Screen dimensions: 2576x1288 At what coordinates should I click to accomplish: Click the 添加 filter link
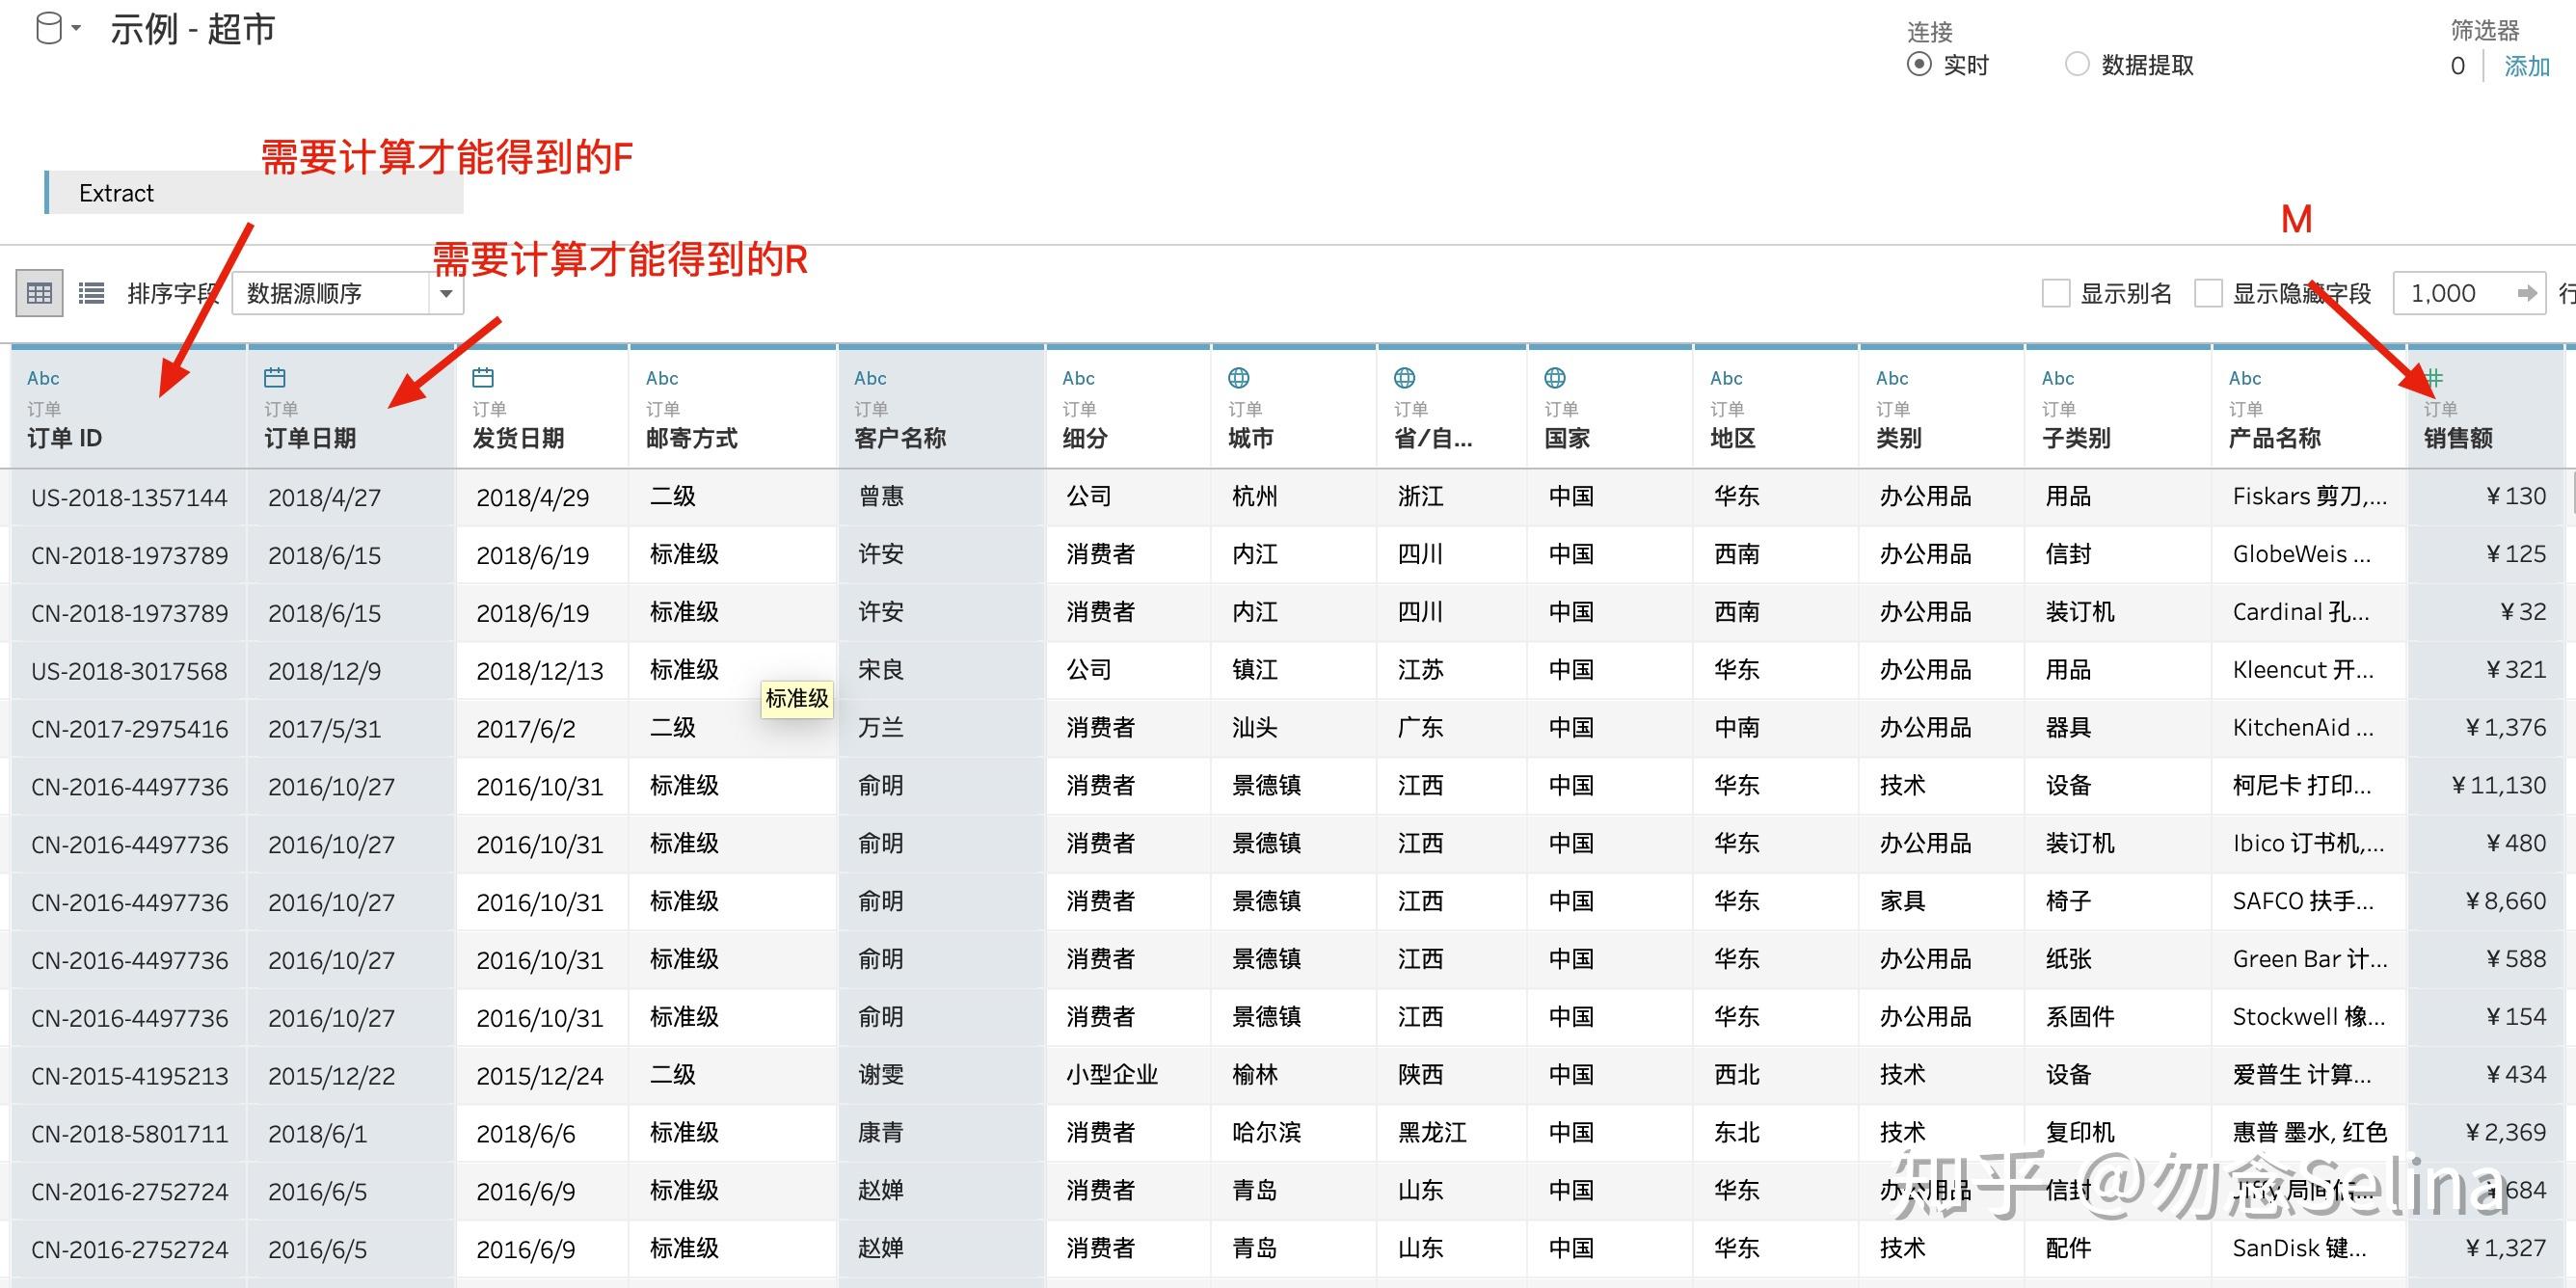[x=2527, y=64]
